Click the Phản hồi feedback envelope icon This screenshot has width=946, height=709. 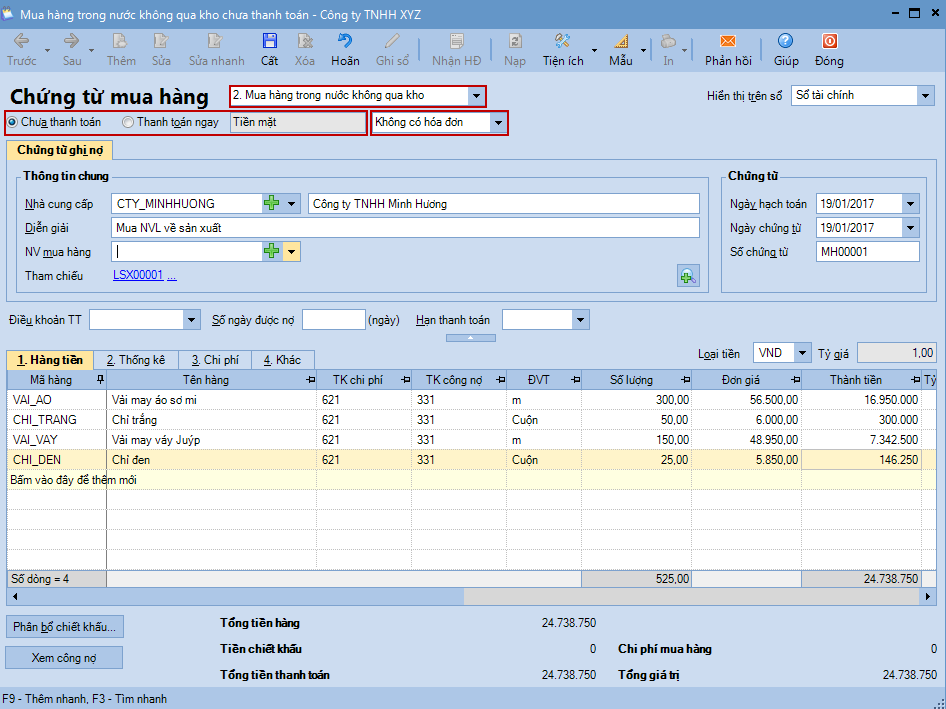(x=727, y=49)
